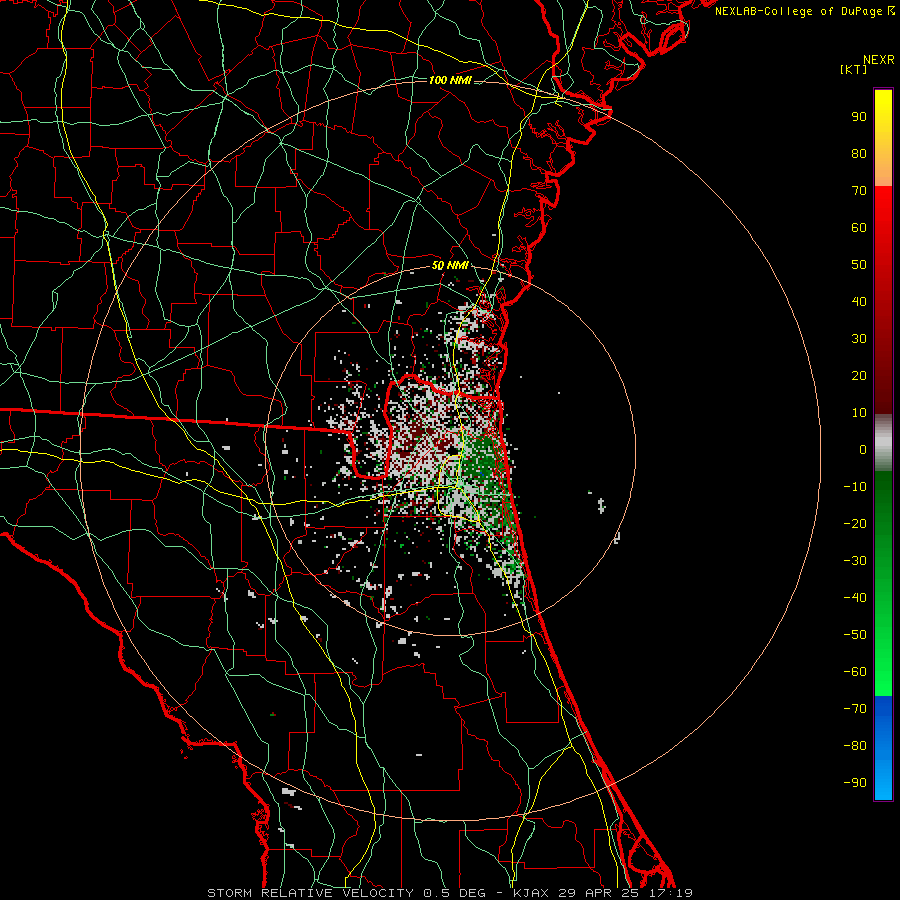Select the -70 knot scale label

855,709
